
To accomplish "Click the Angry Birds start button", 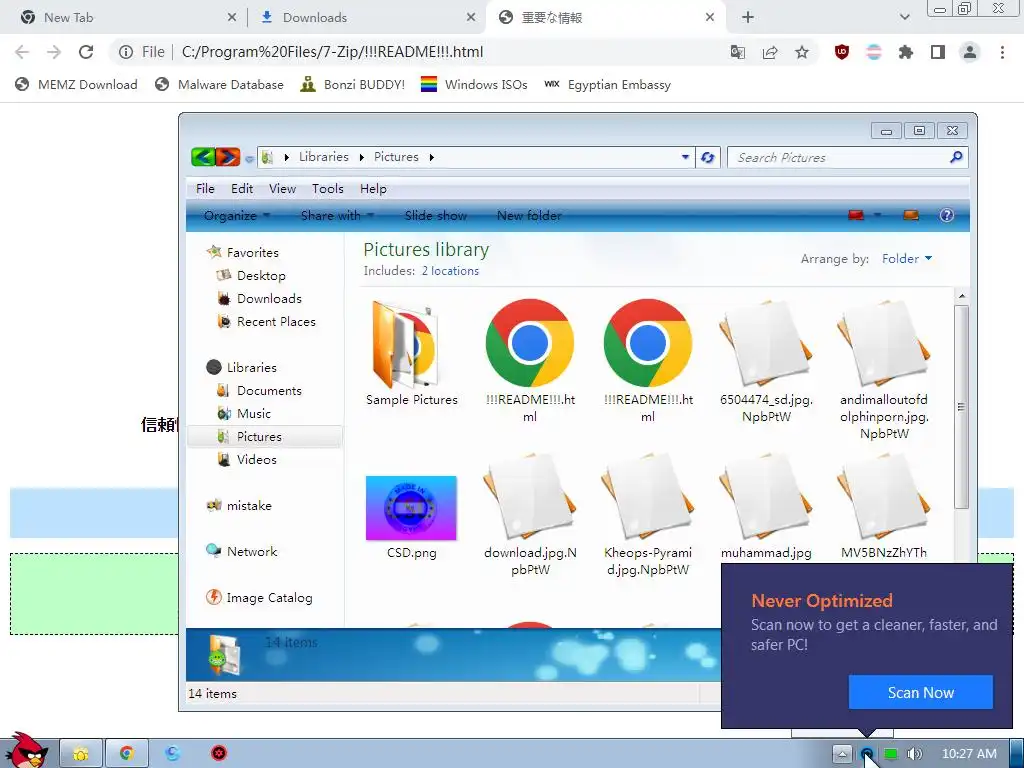I will [26, 751].
